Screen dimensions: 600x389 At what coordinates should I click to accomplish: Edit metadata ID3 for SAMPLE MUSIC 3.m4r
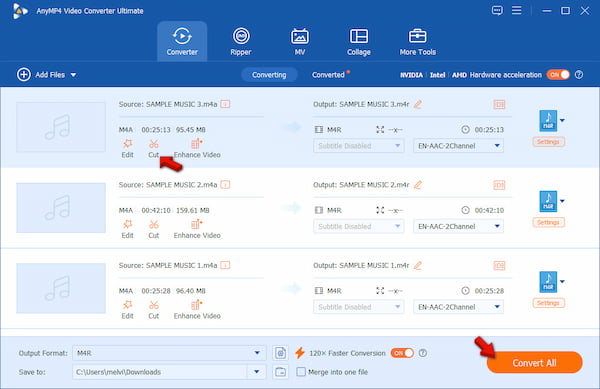(x=499, y=104)
